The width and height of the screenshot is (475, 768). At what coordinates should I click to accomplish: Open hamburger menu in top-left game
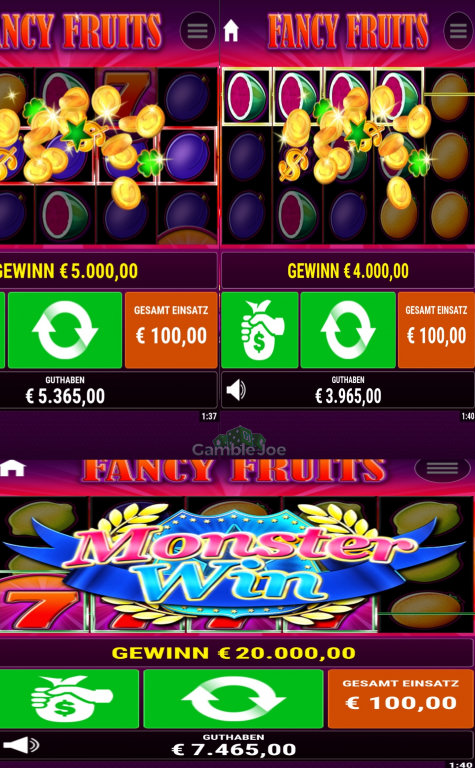coord(197,30)
